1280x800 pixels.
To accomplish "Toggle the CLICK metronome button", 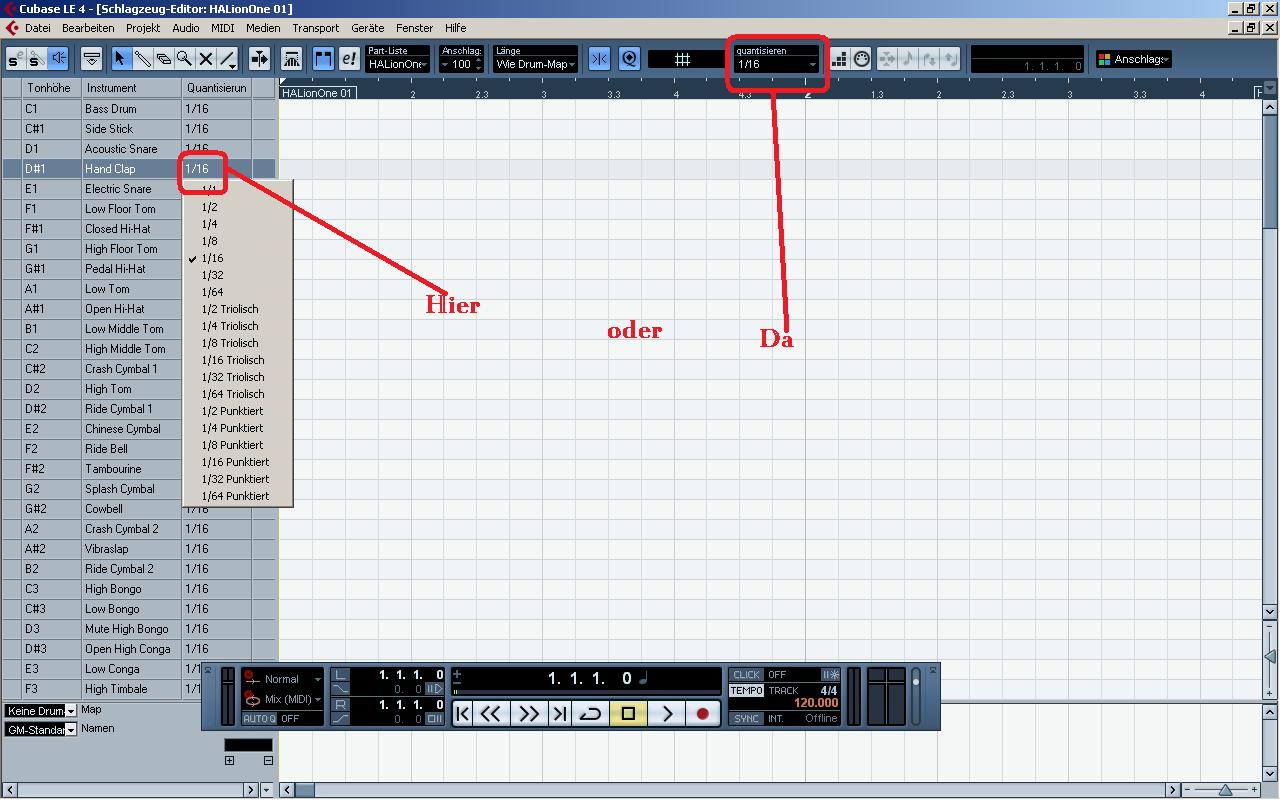I will click(x=746, y=675).
